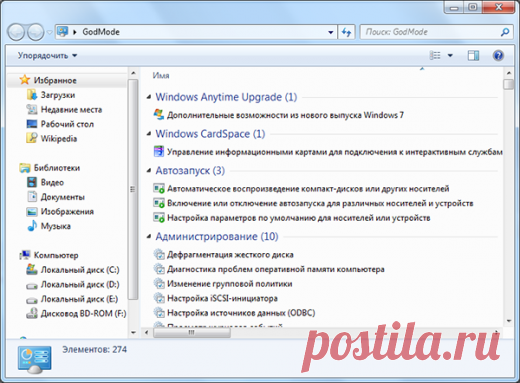The height and width of the screenshot is (383, 520).
Task: Open Локальный диск (E:)
Action: click(x=79, y=299)
